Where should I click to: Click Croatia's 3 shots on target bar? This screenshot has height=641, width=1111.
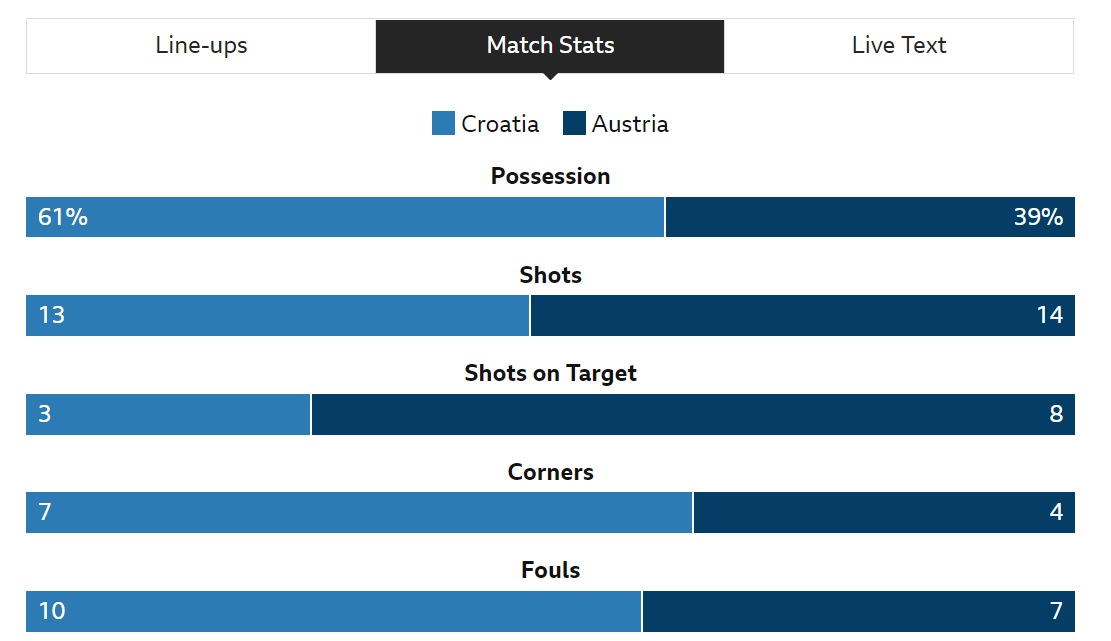tap(168, 414)
